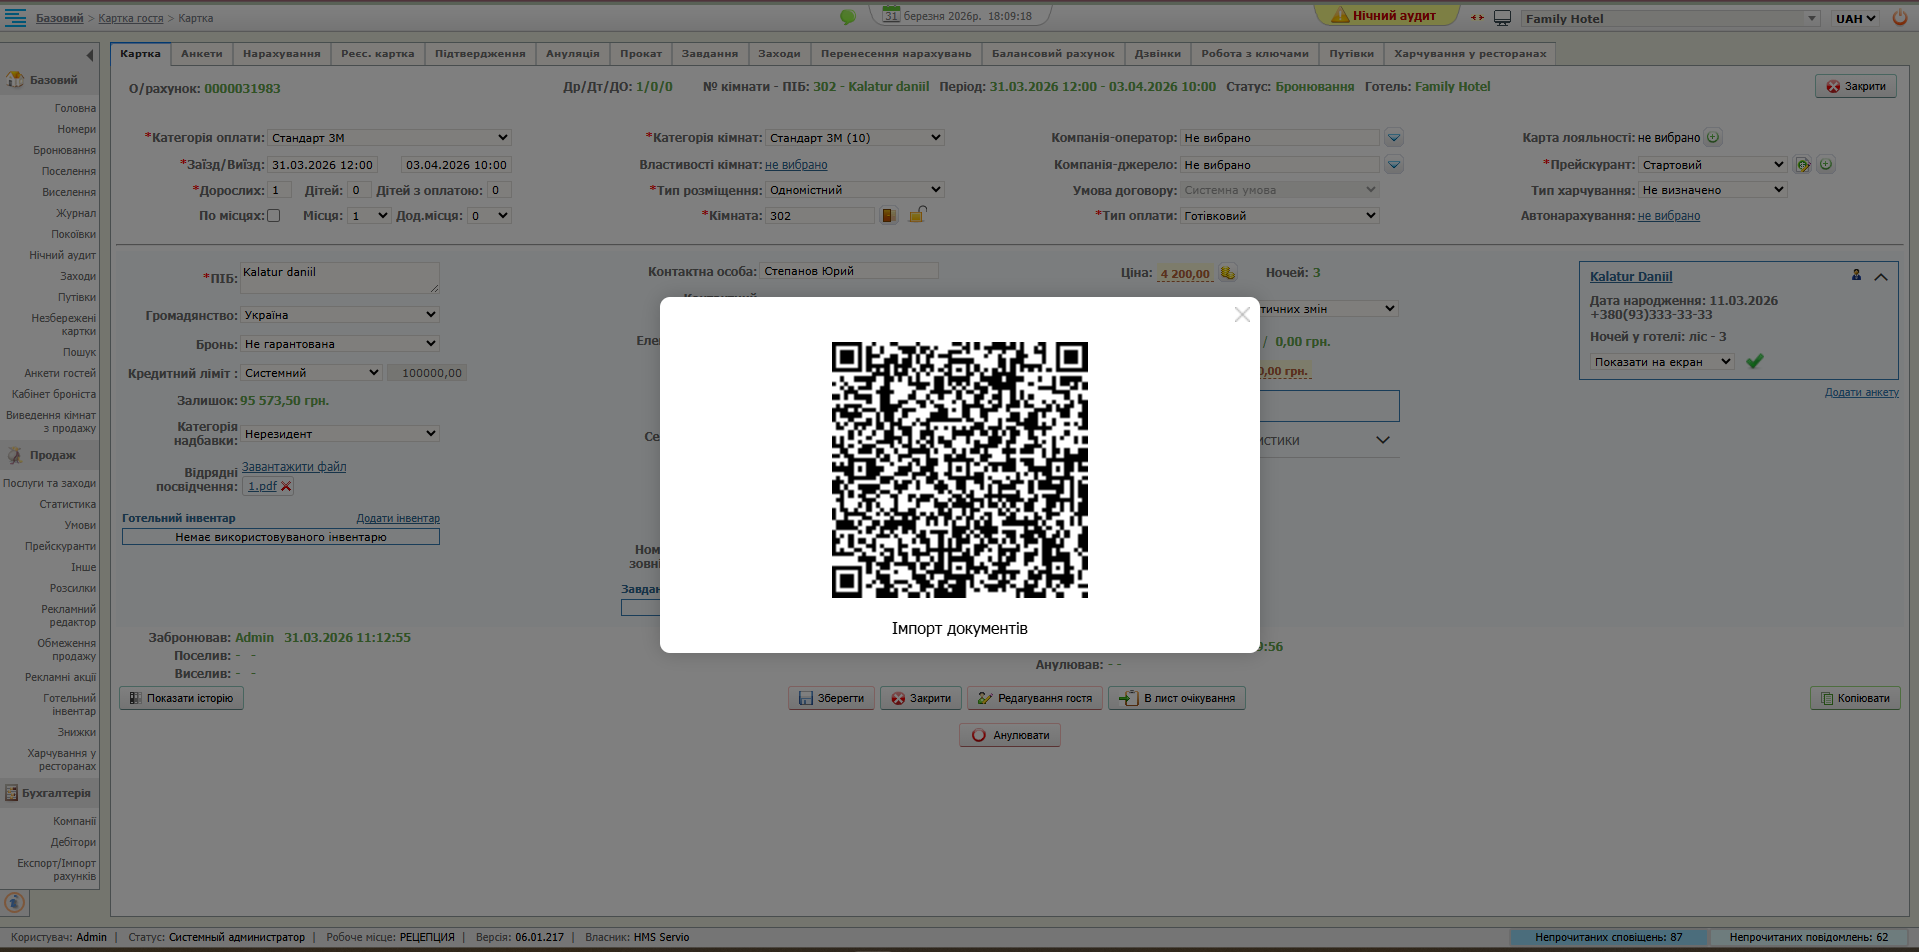Image resolution: width=1919 pixels, height=952 pixels.
Task: Open the Тип оплати dropdown
Action: tap(1279, 216)
